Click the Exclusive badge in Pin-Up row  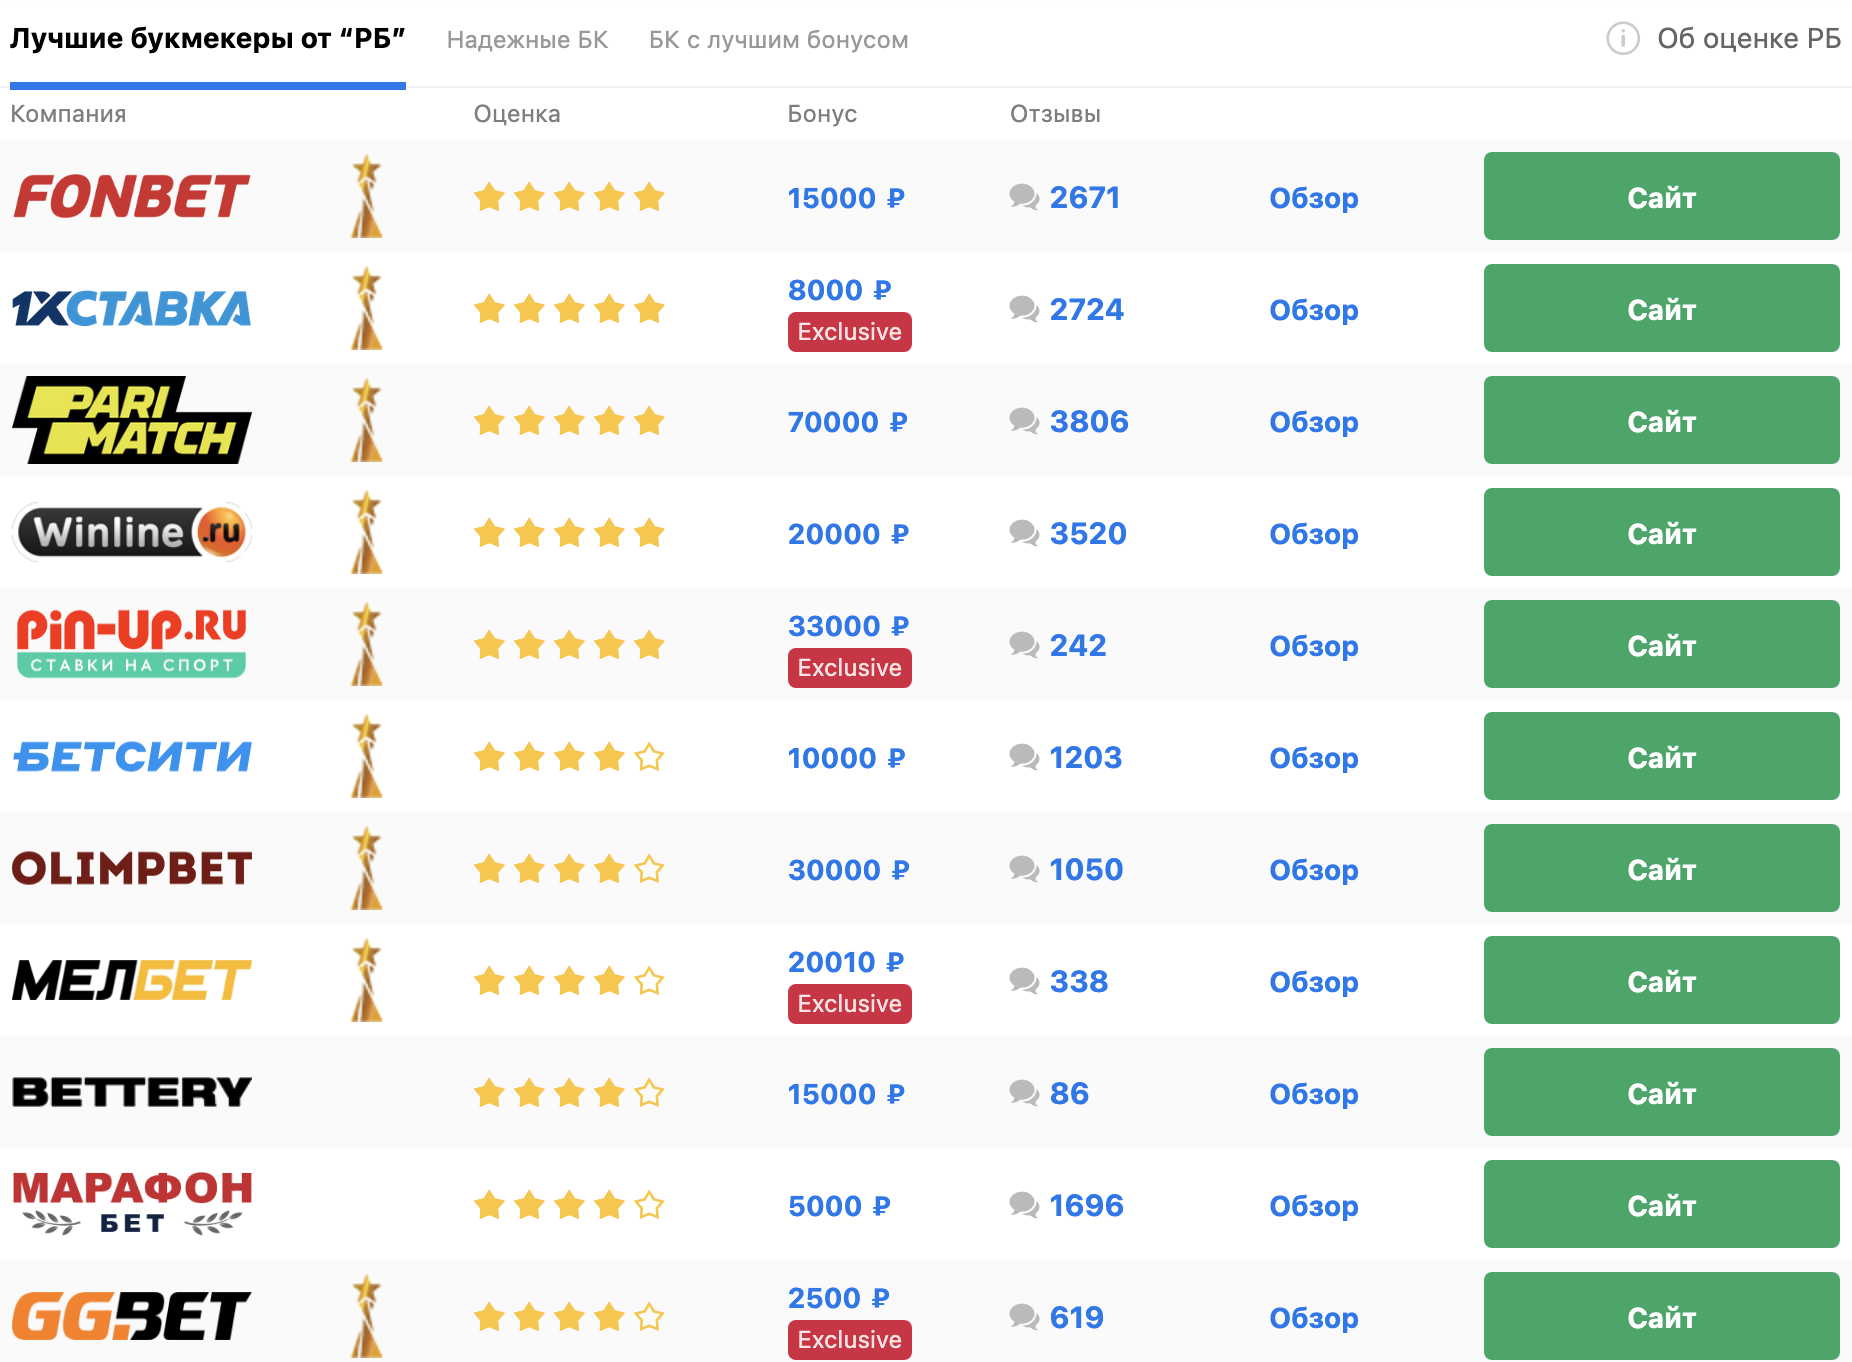[x=849, y=668]
